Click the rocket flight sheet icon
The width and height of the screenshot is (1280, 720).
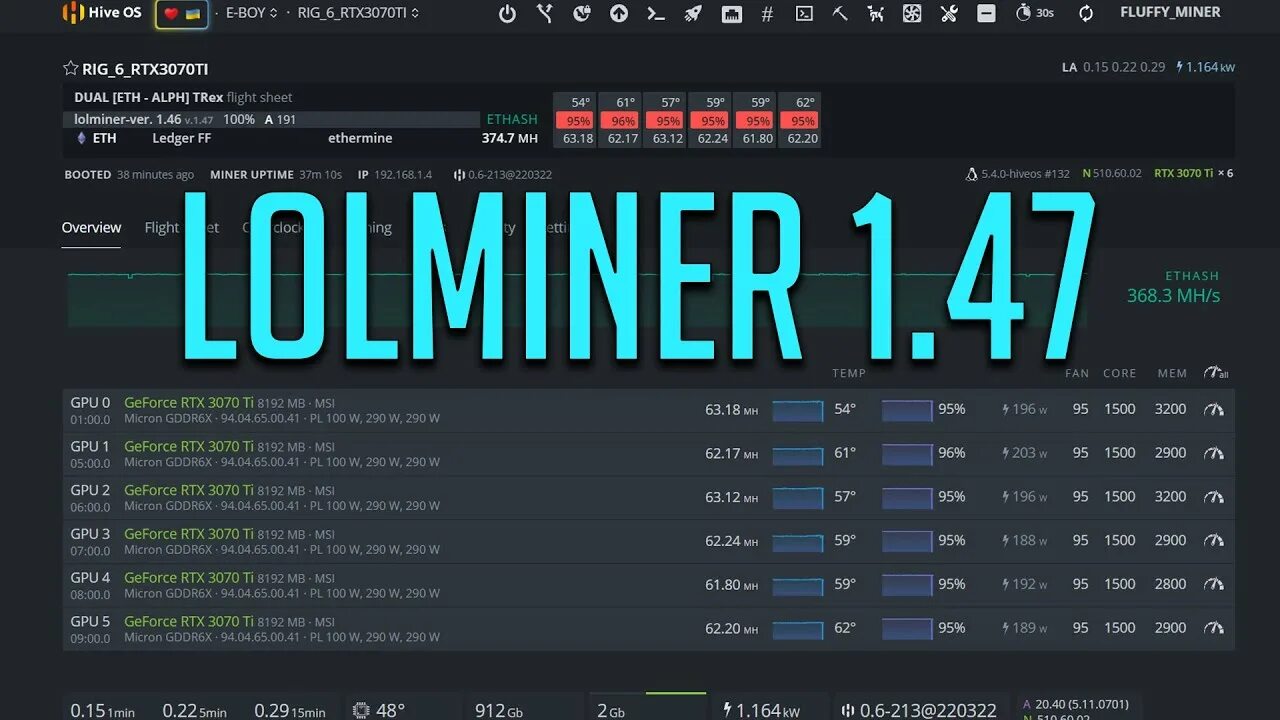click(x=693, y=14)
